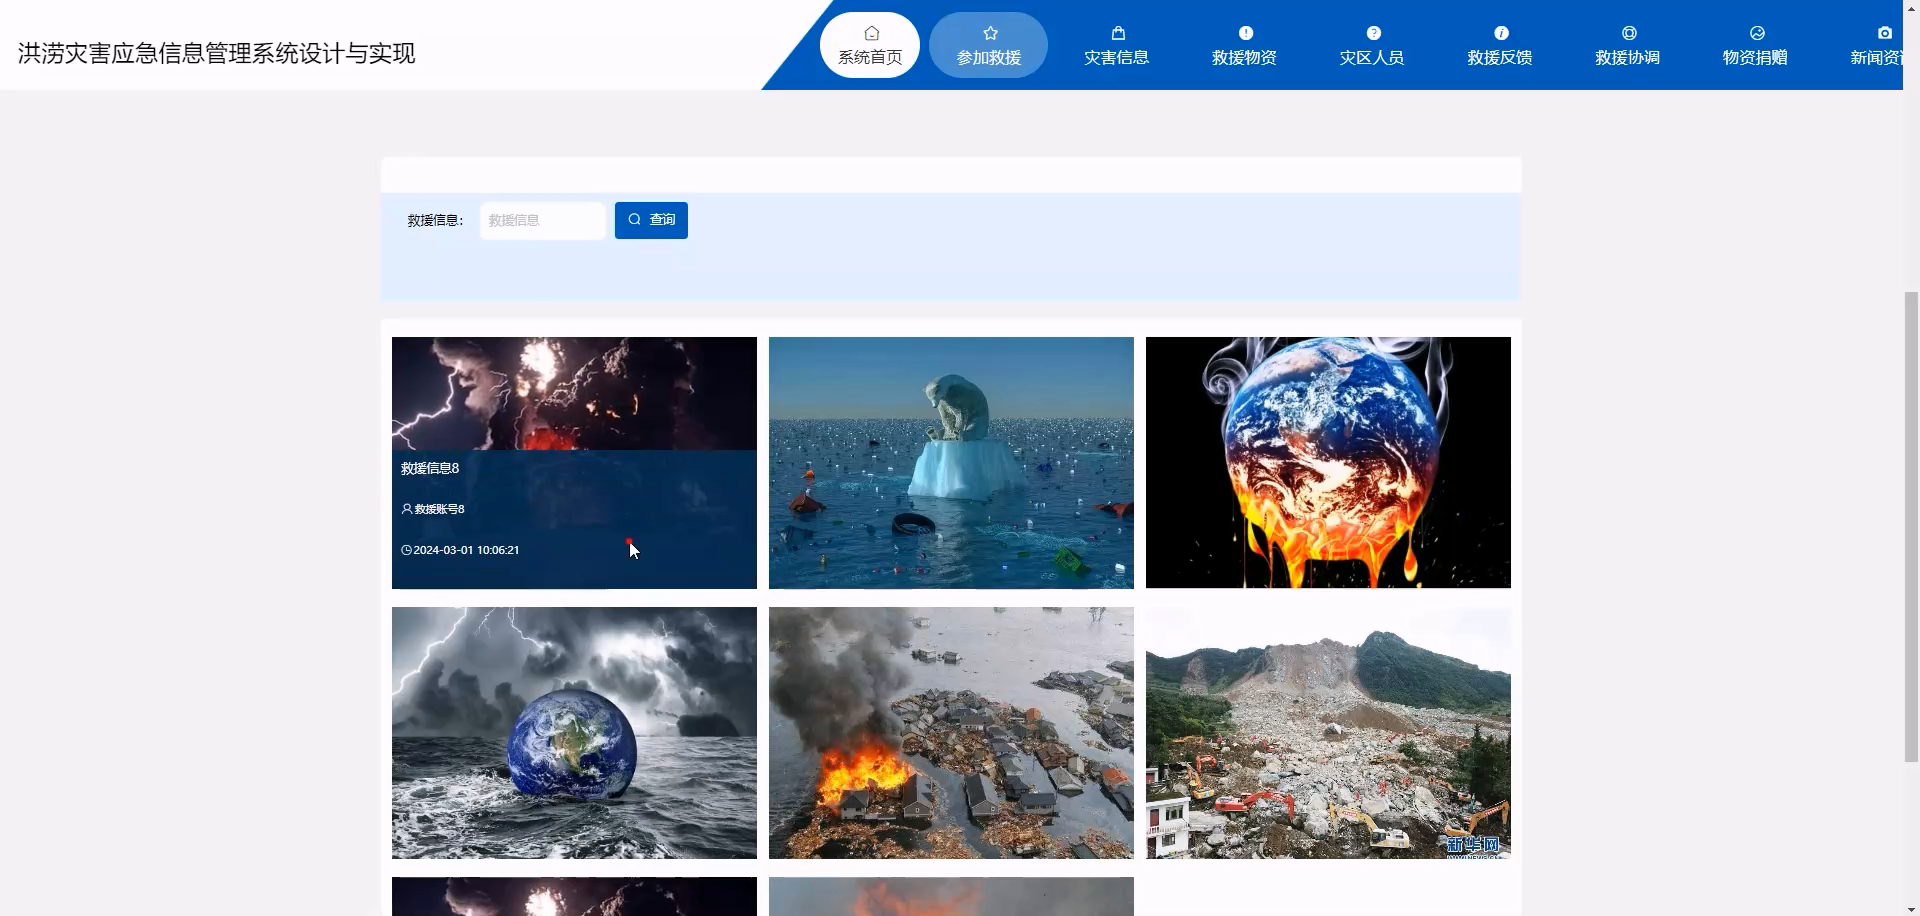Click the camera icon above 新闻资讯
The image size is (1920, 916).
click(x=1885, y=33)
